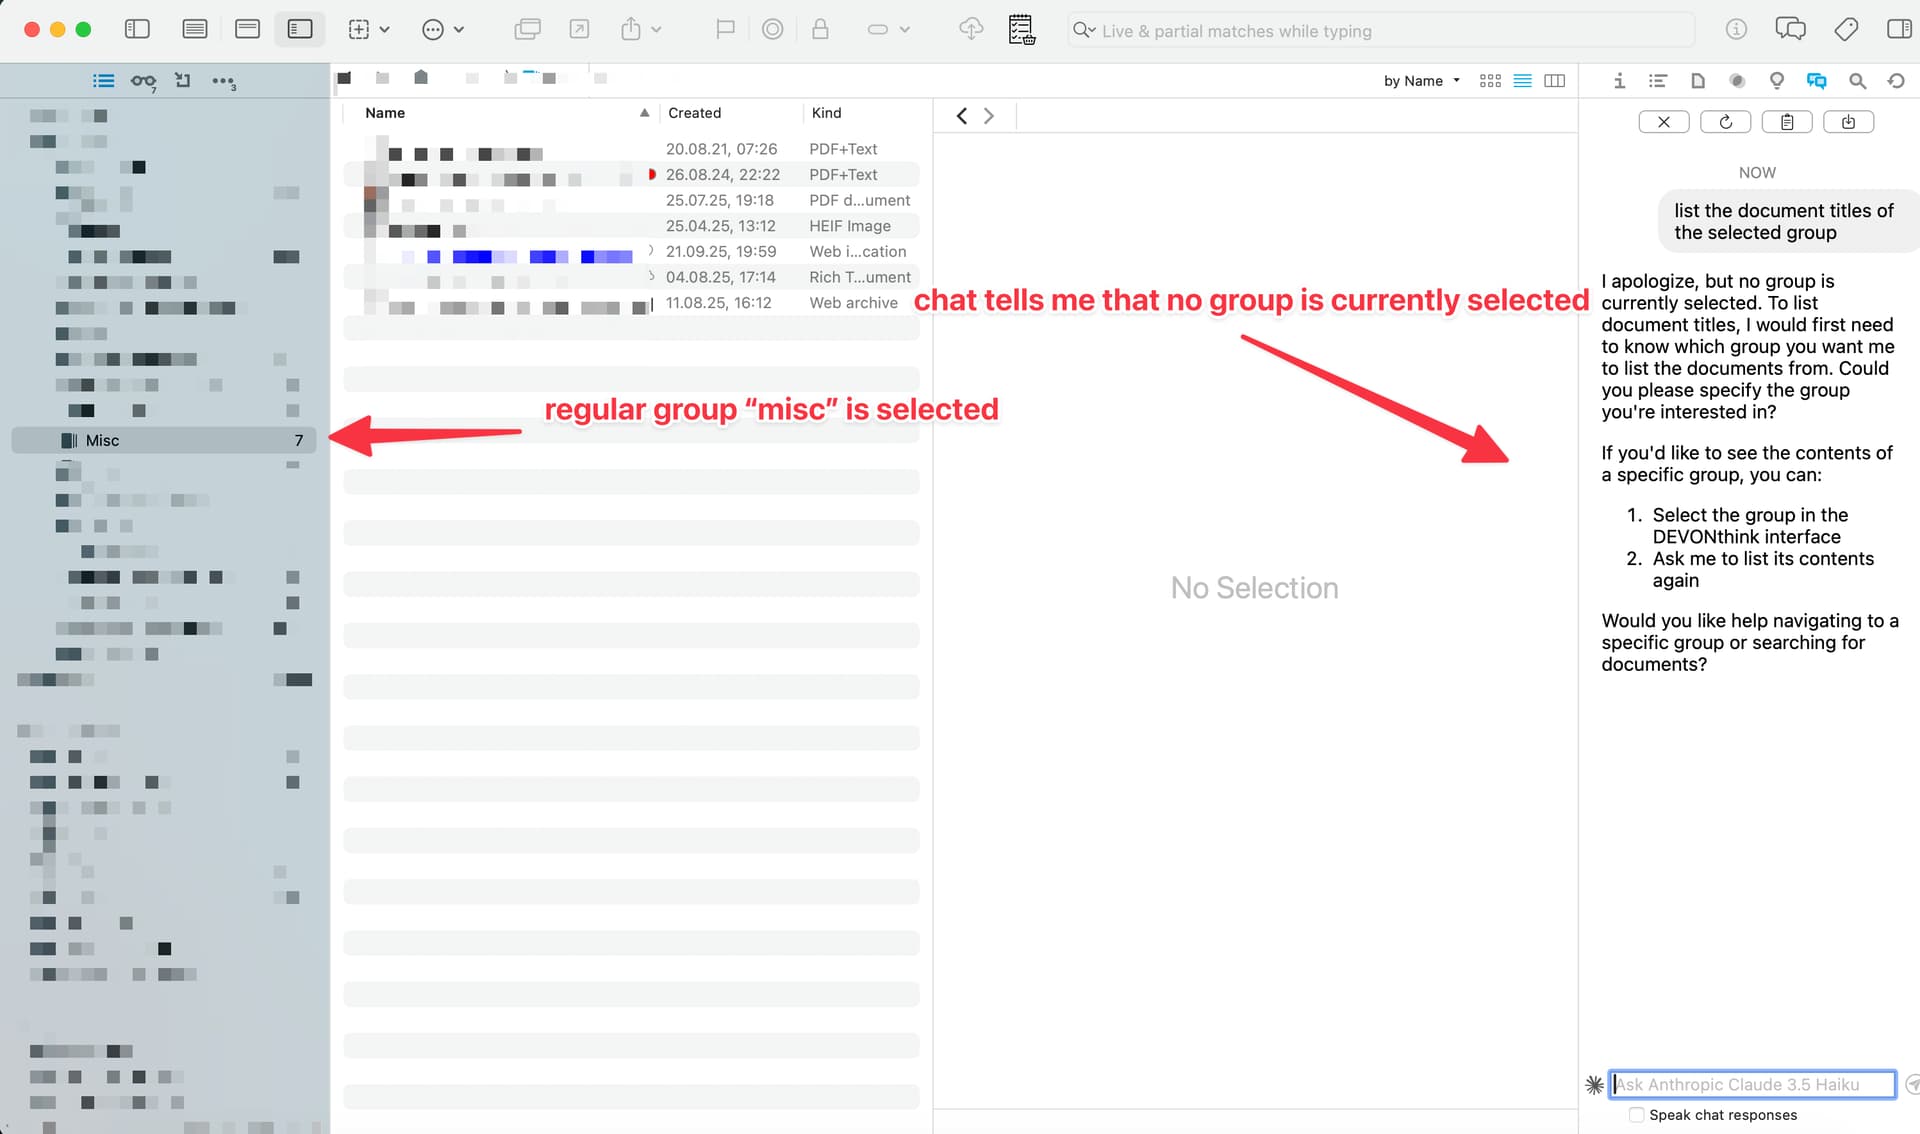Click the cloud sync toolbar icon
This screenshot has width=1920, height=1134.
pos(970,29)
